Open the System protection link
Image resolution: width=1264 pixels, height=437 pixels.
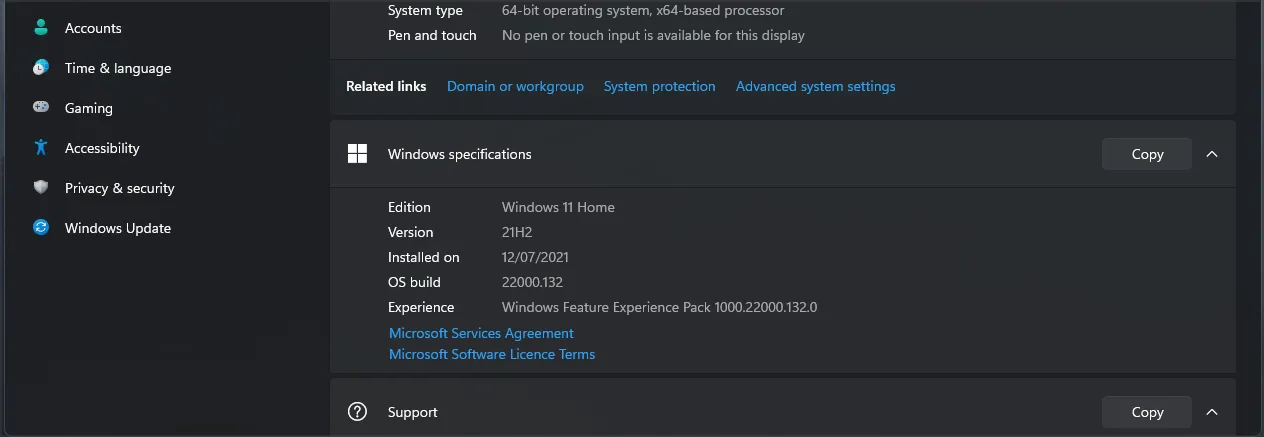[x=659, y=87]
